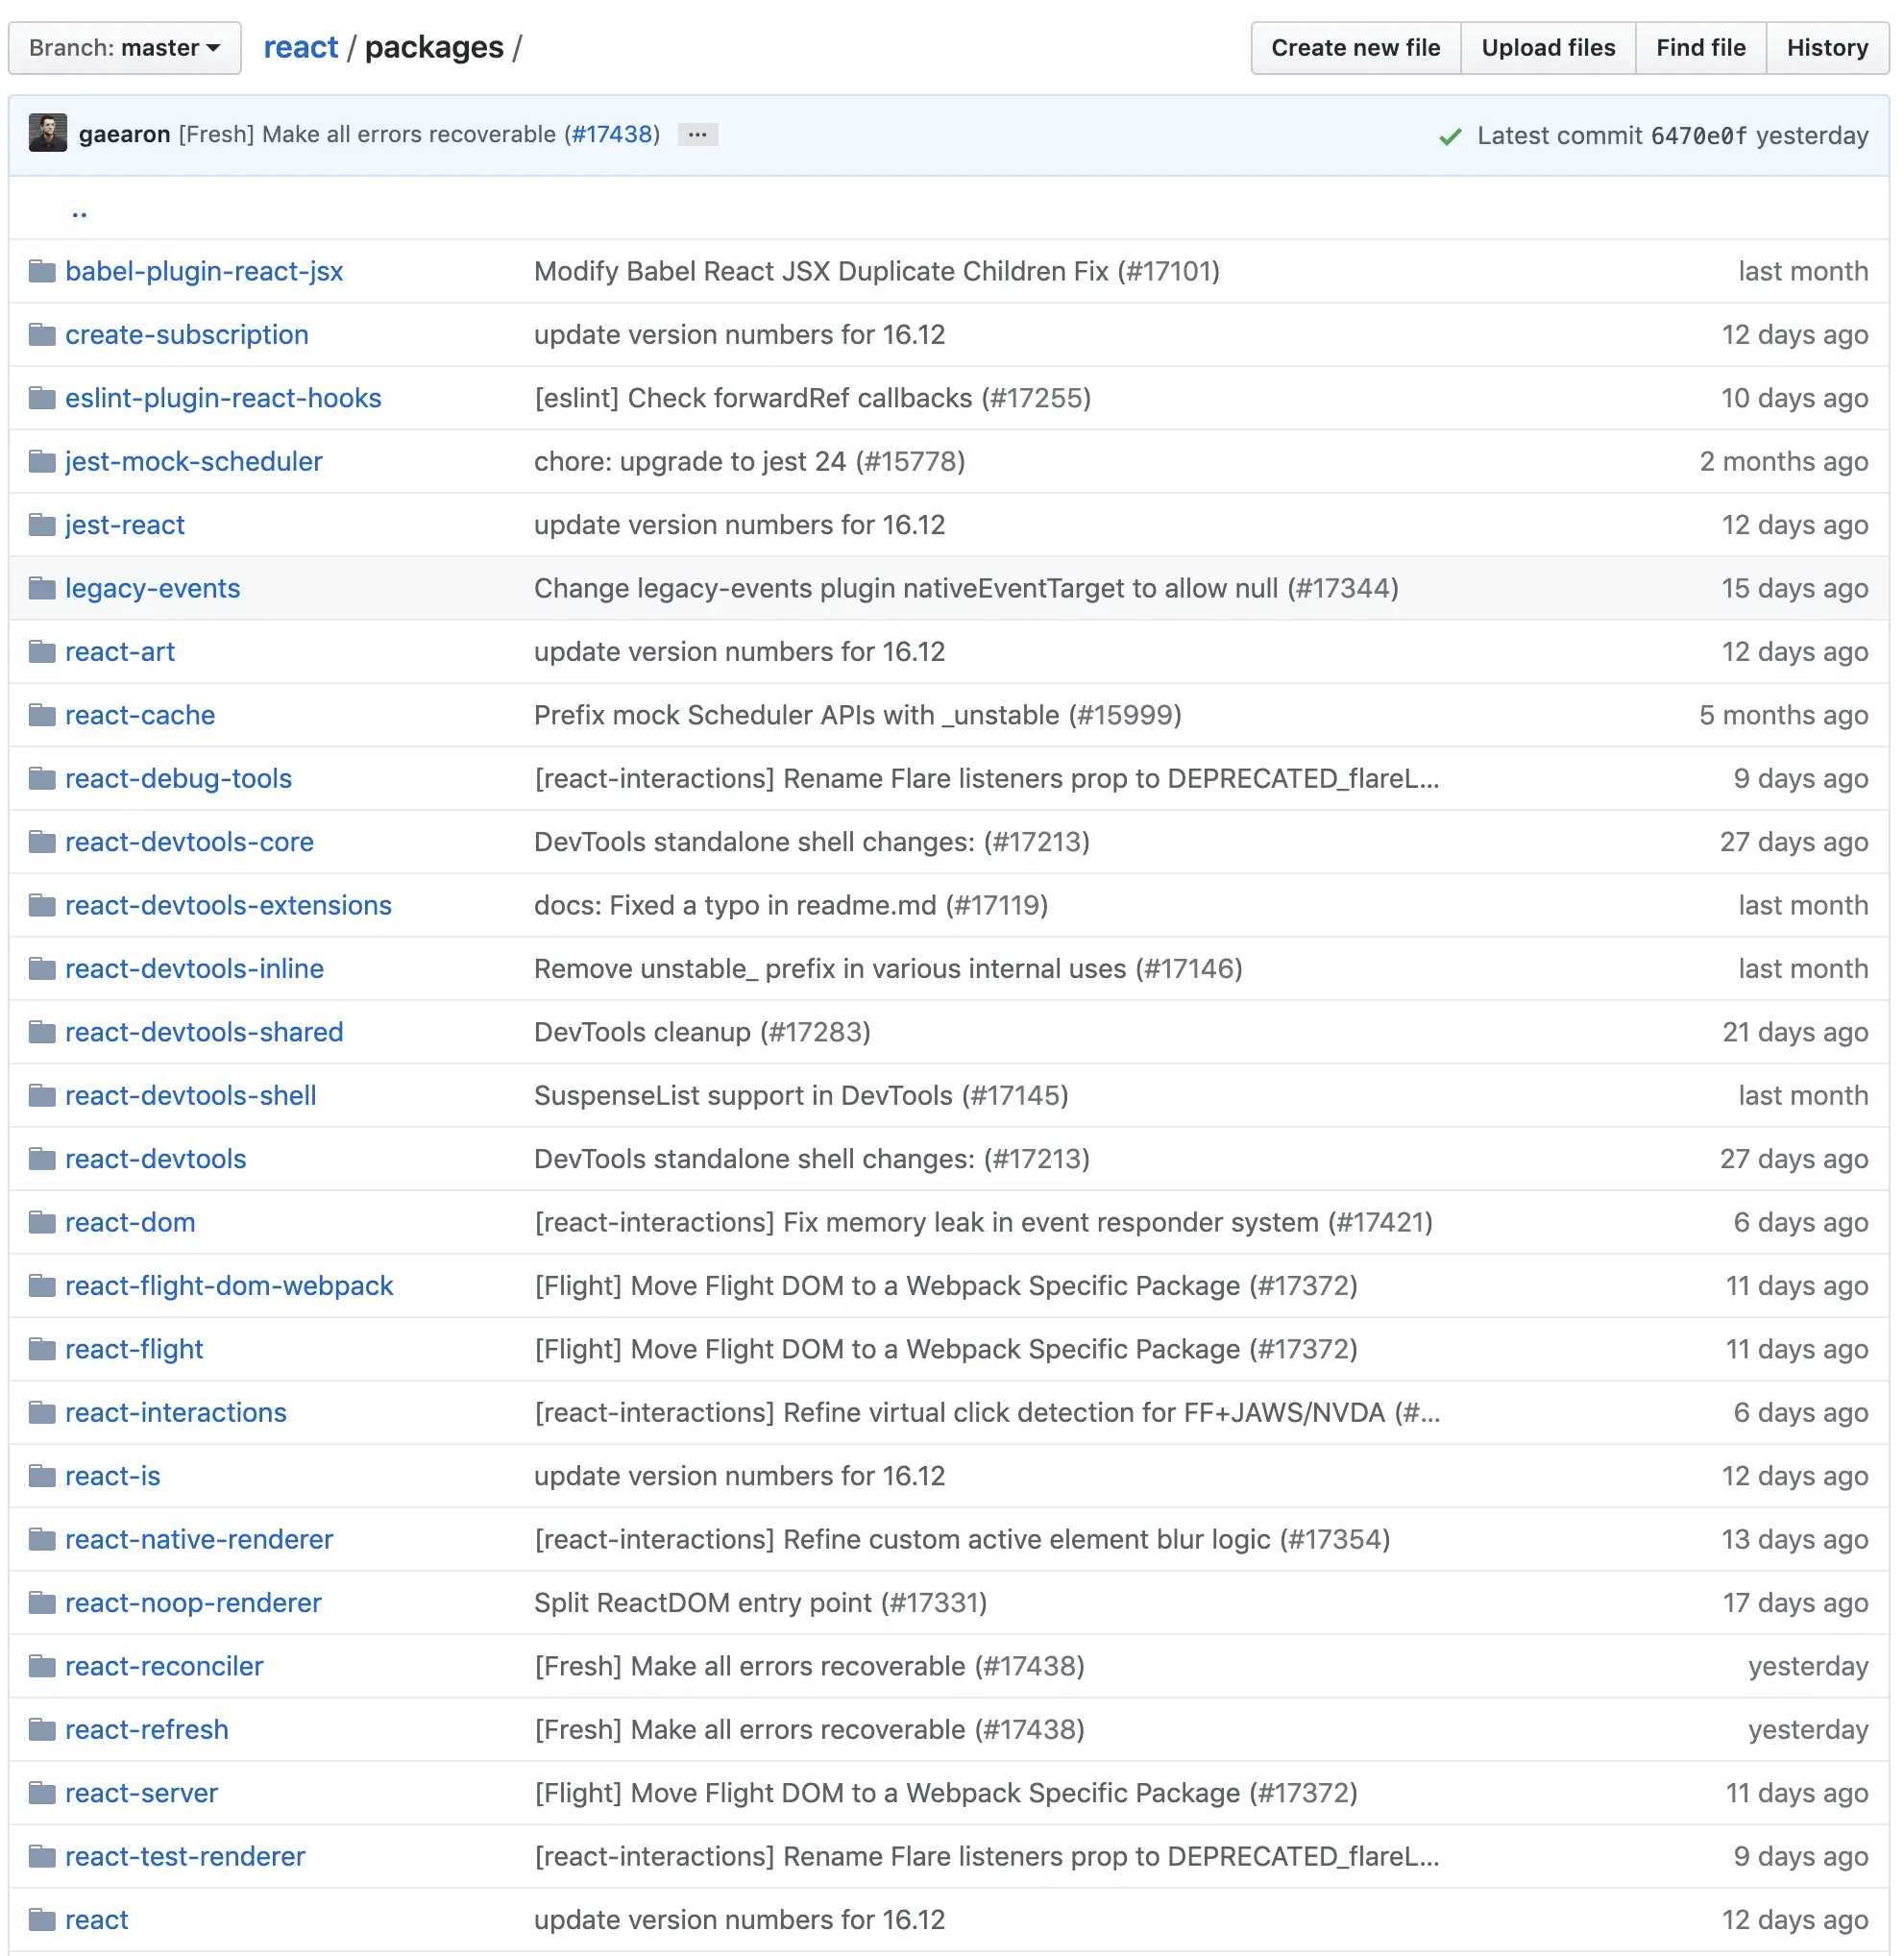Viewport: 1904px width, 1956px height.
Task: Click the Create new file button
Action: 1355,48
